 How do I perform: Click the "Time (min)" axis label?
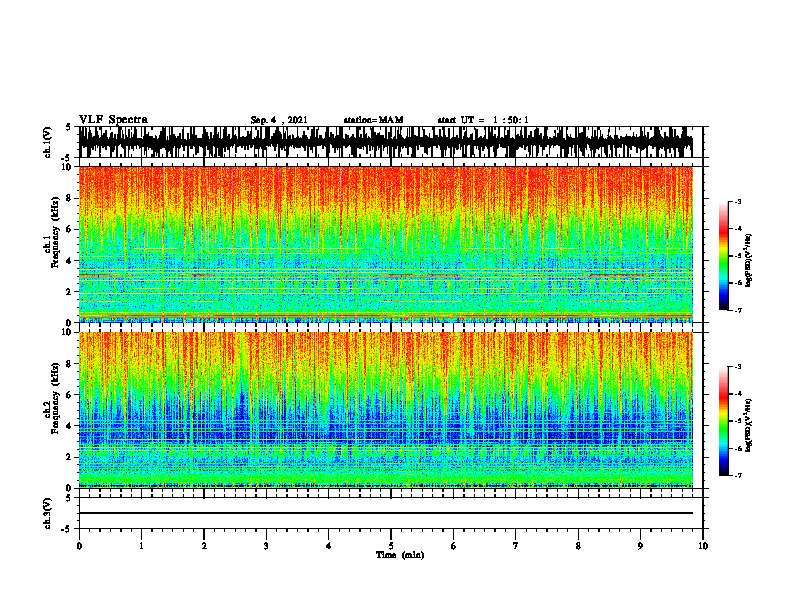pos(400,555)
